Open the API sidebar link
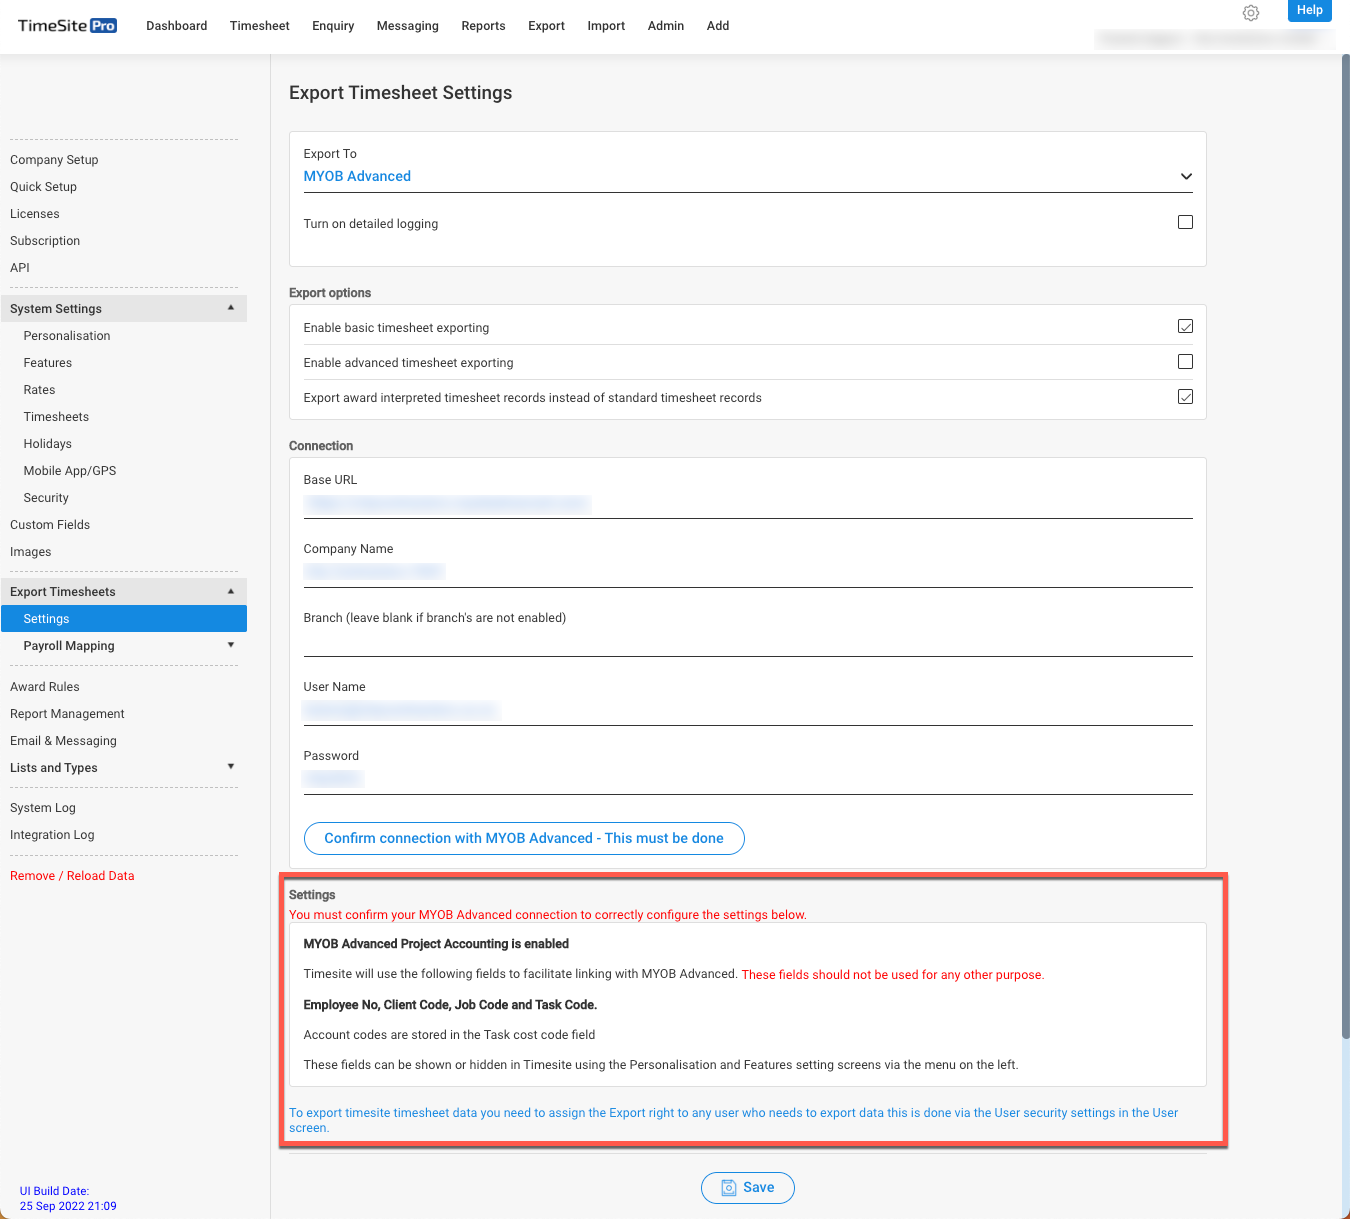This screenshot has height=1219, width=1350. [x=20, y=268]
